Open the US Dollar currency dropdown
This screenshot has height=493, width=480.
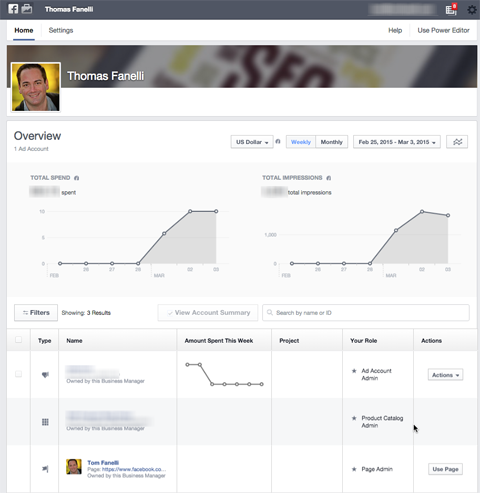click(252, 142)
